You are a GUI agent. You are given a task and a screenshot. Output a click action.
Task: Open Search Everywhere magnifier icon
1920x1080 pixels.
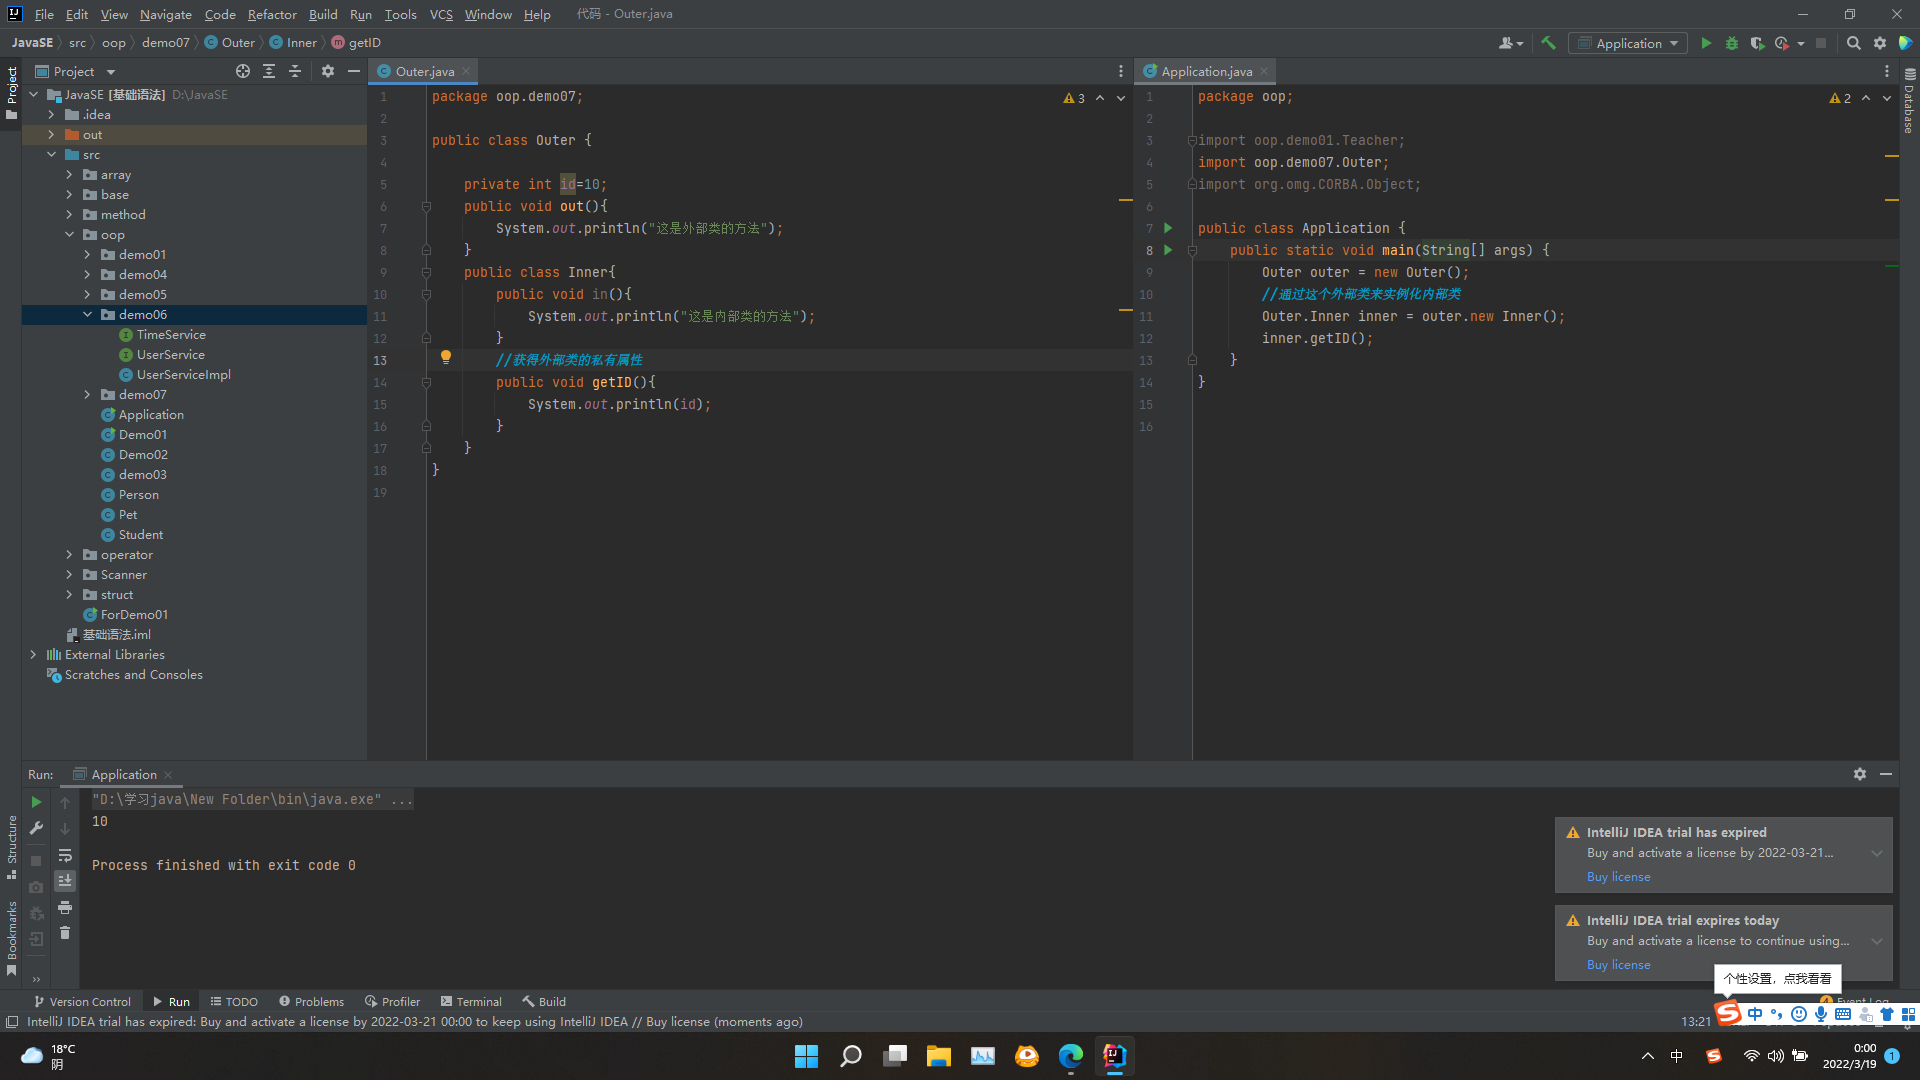coord(1853,43)
